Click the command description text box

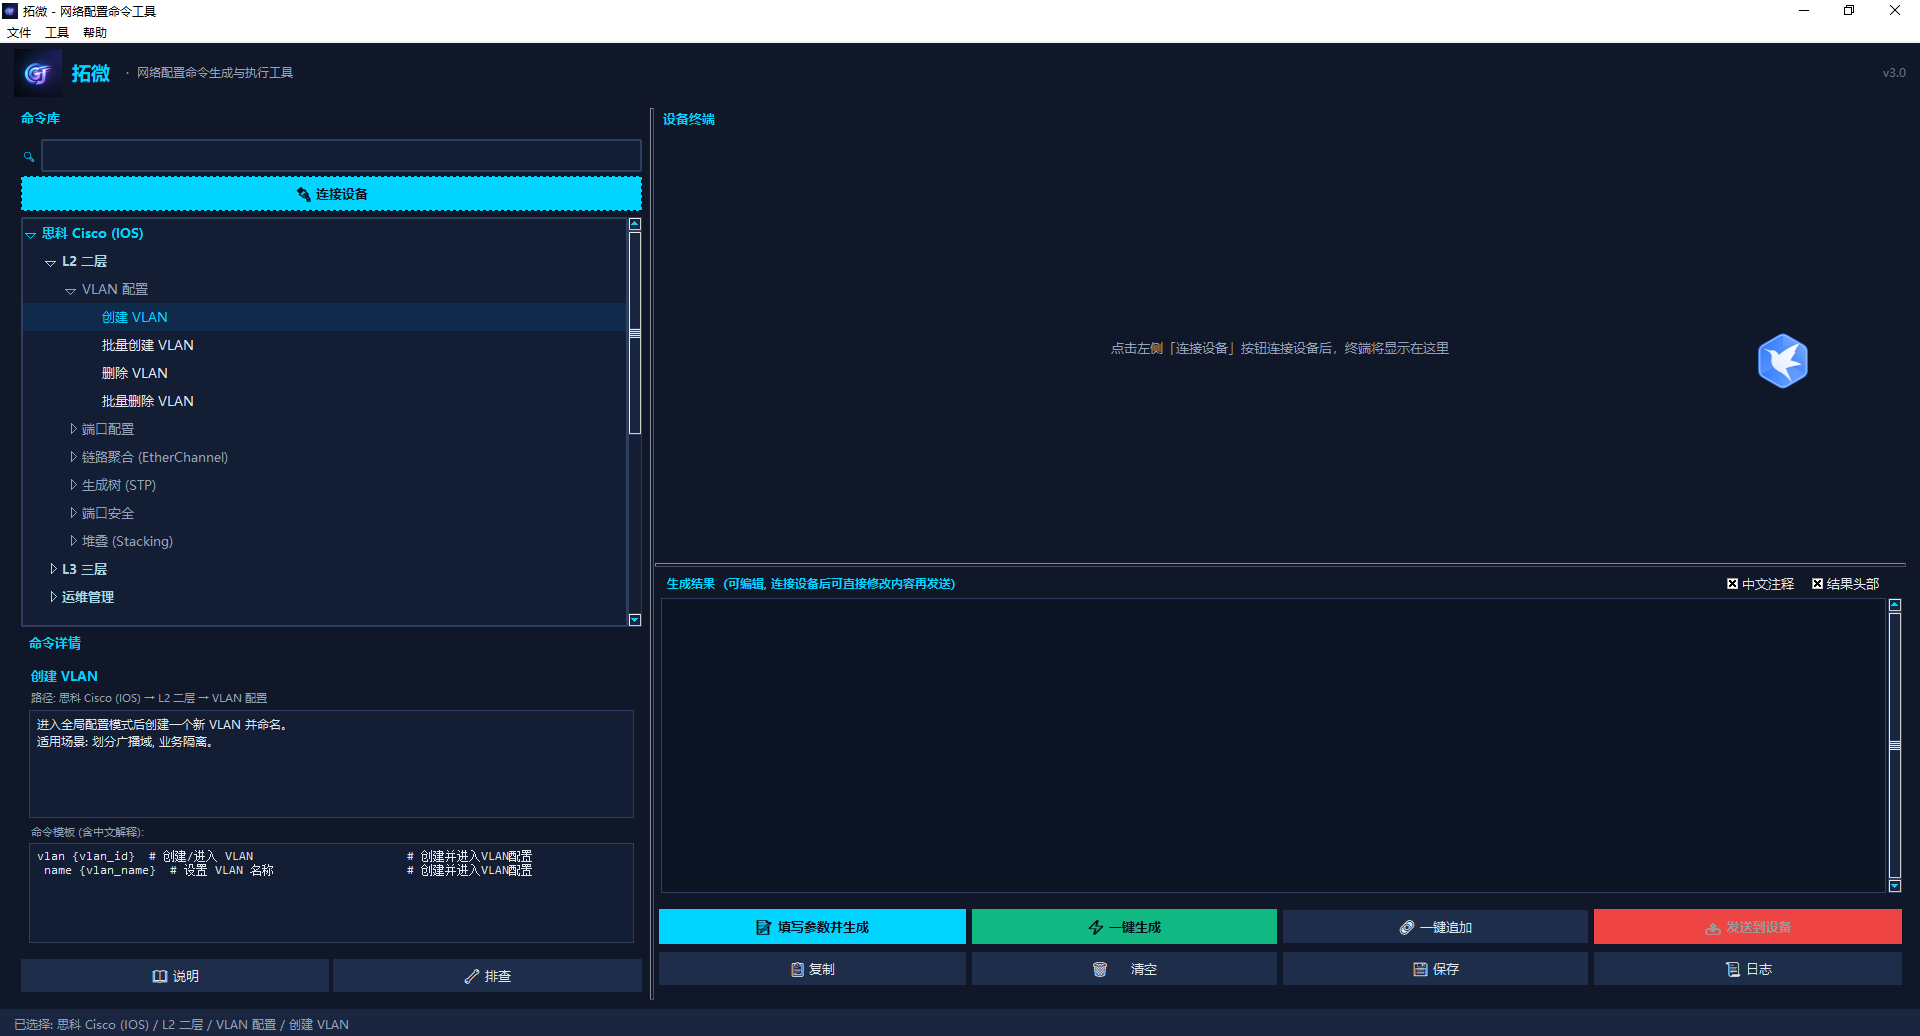[x=331, y=764]
